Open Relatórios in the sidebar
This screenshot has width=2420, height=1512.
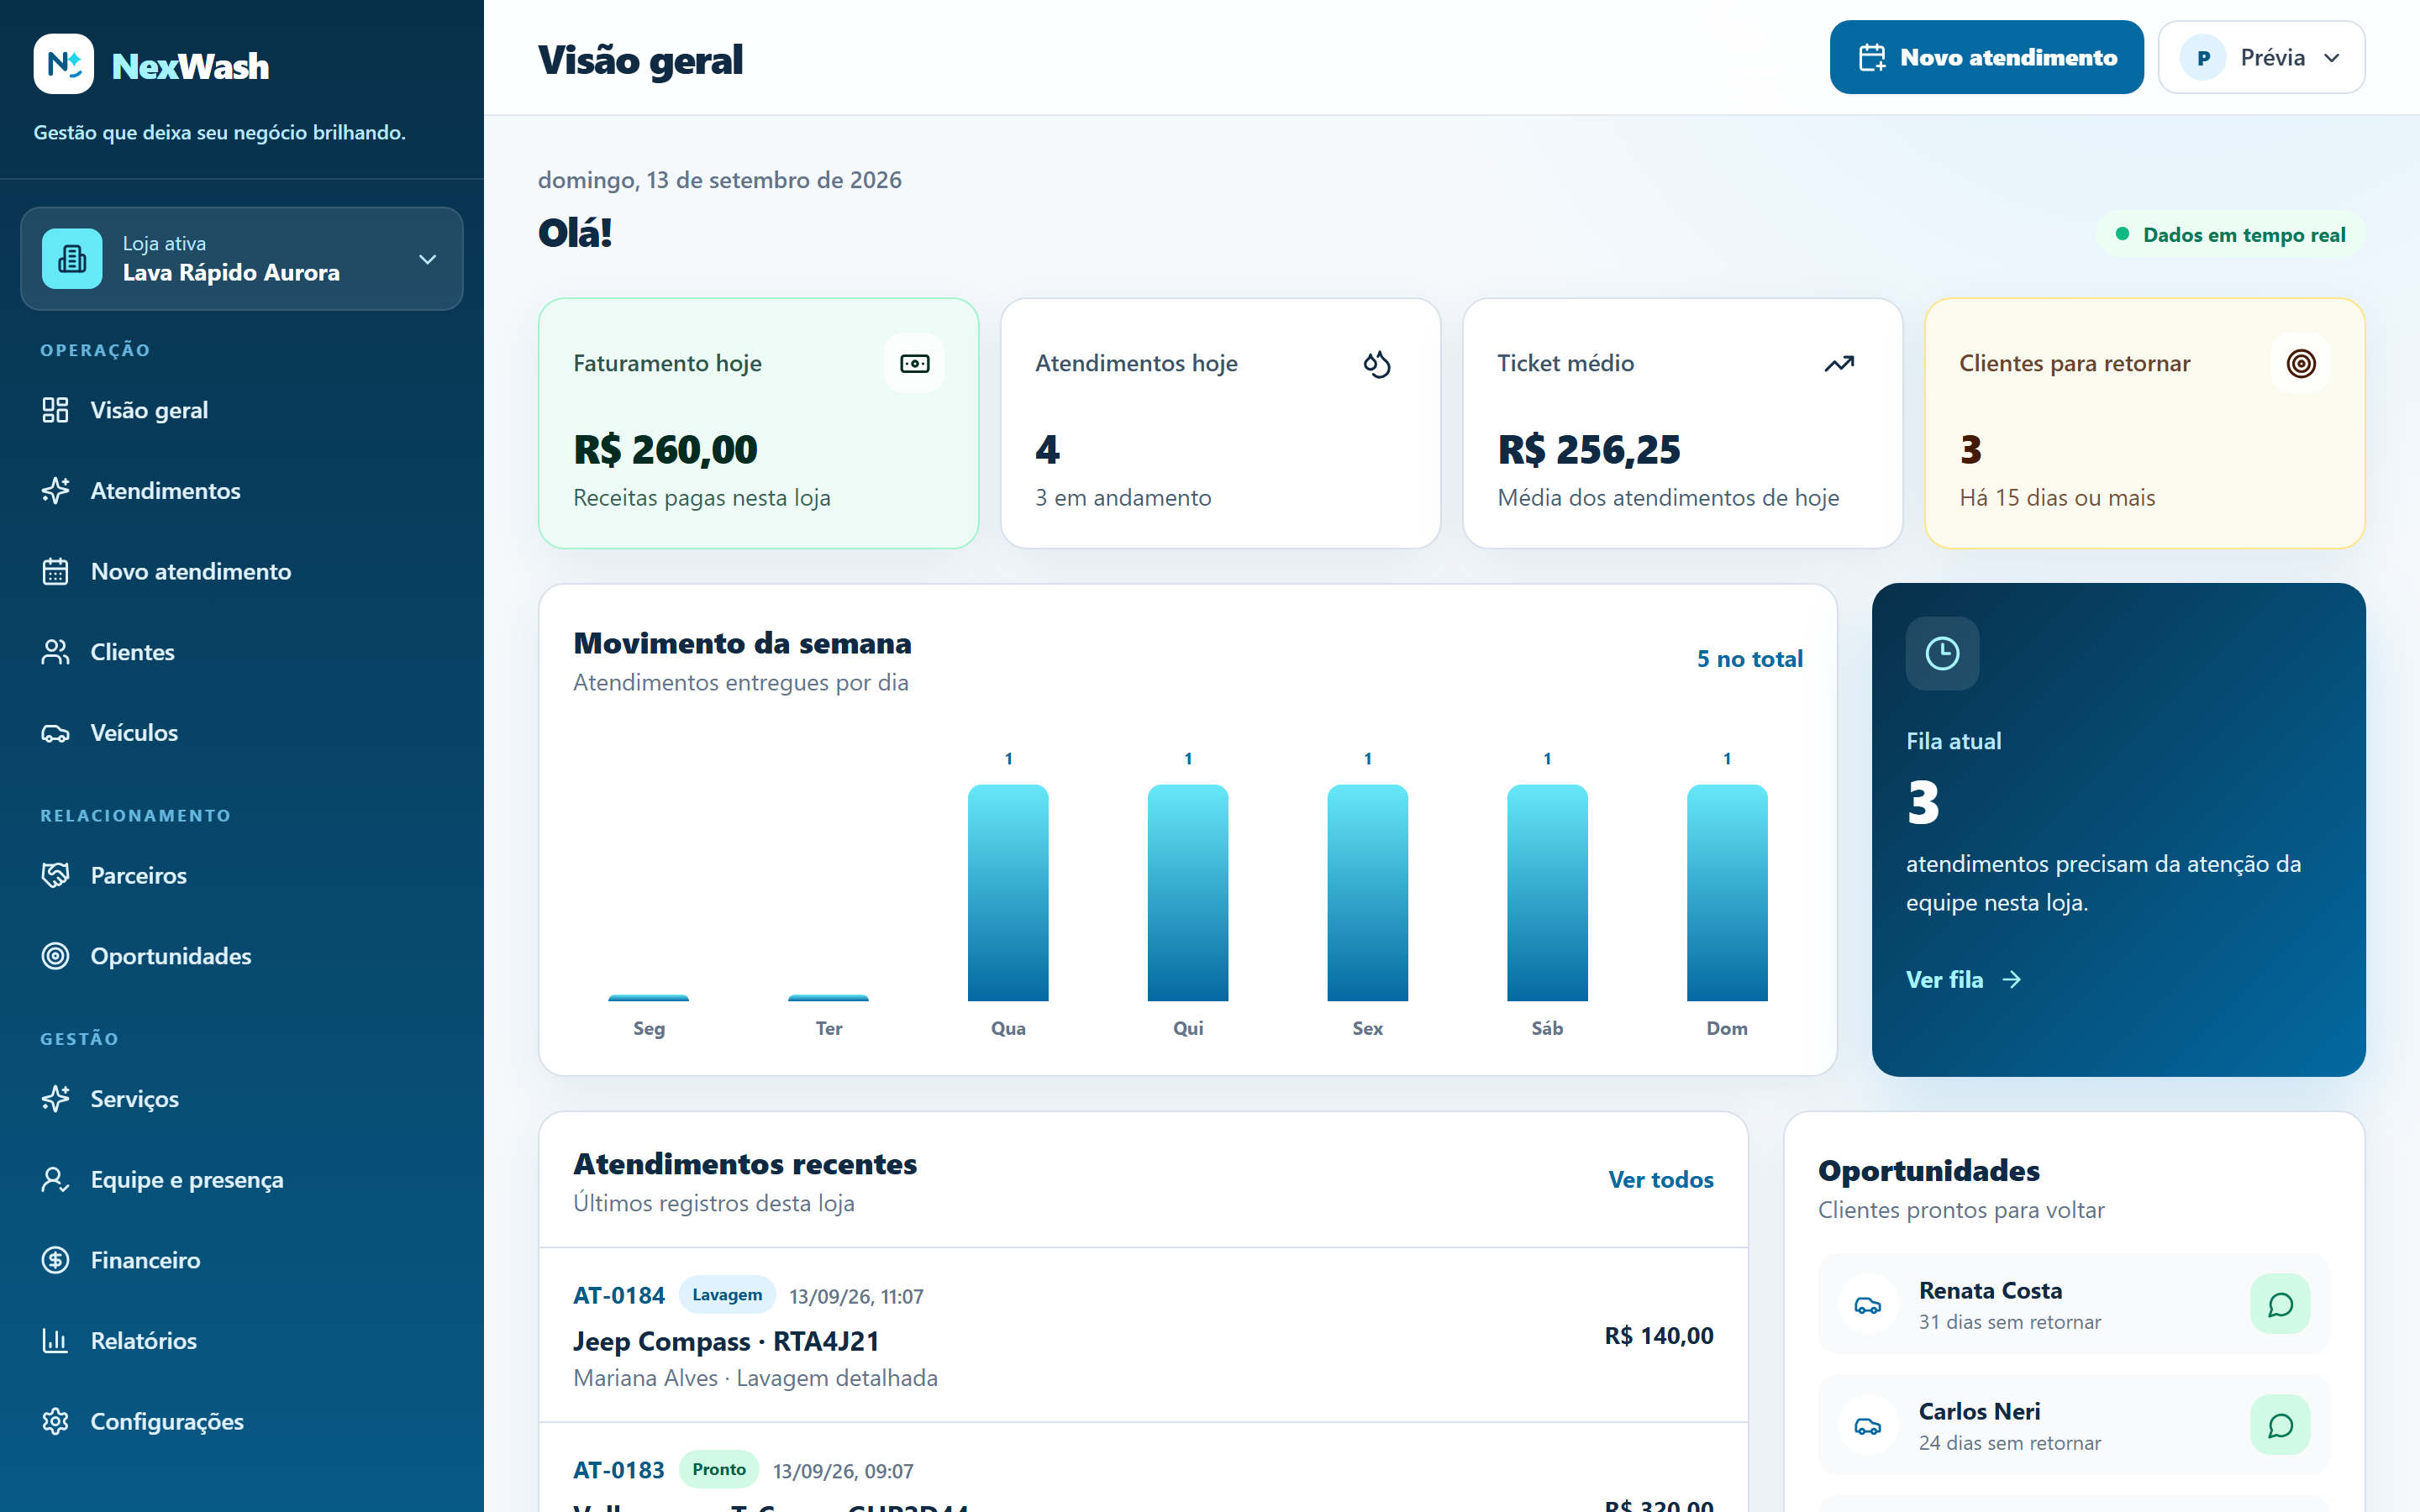click(x=242, y=1341)
